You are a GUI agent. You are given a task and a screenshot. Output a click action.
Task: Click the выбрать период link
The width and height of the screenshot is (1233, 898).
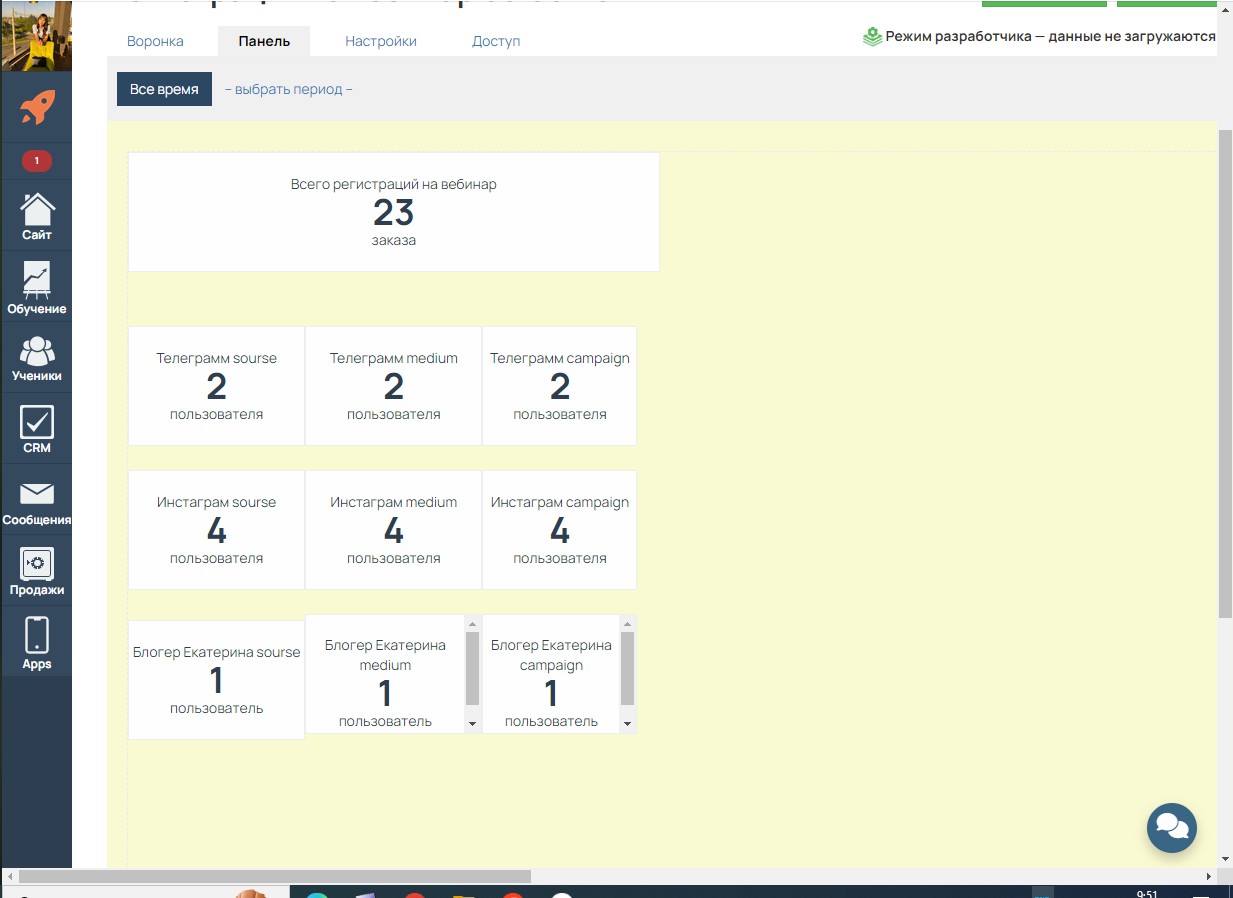[x=289, y=89]
